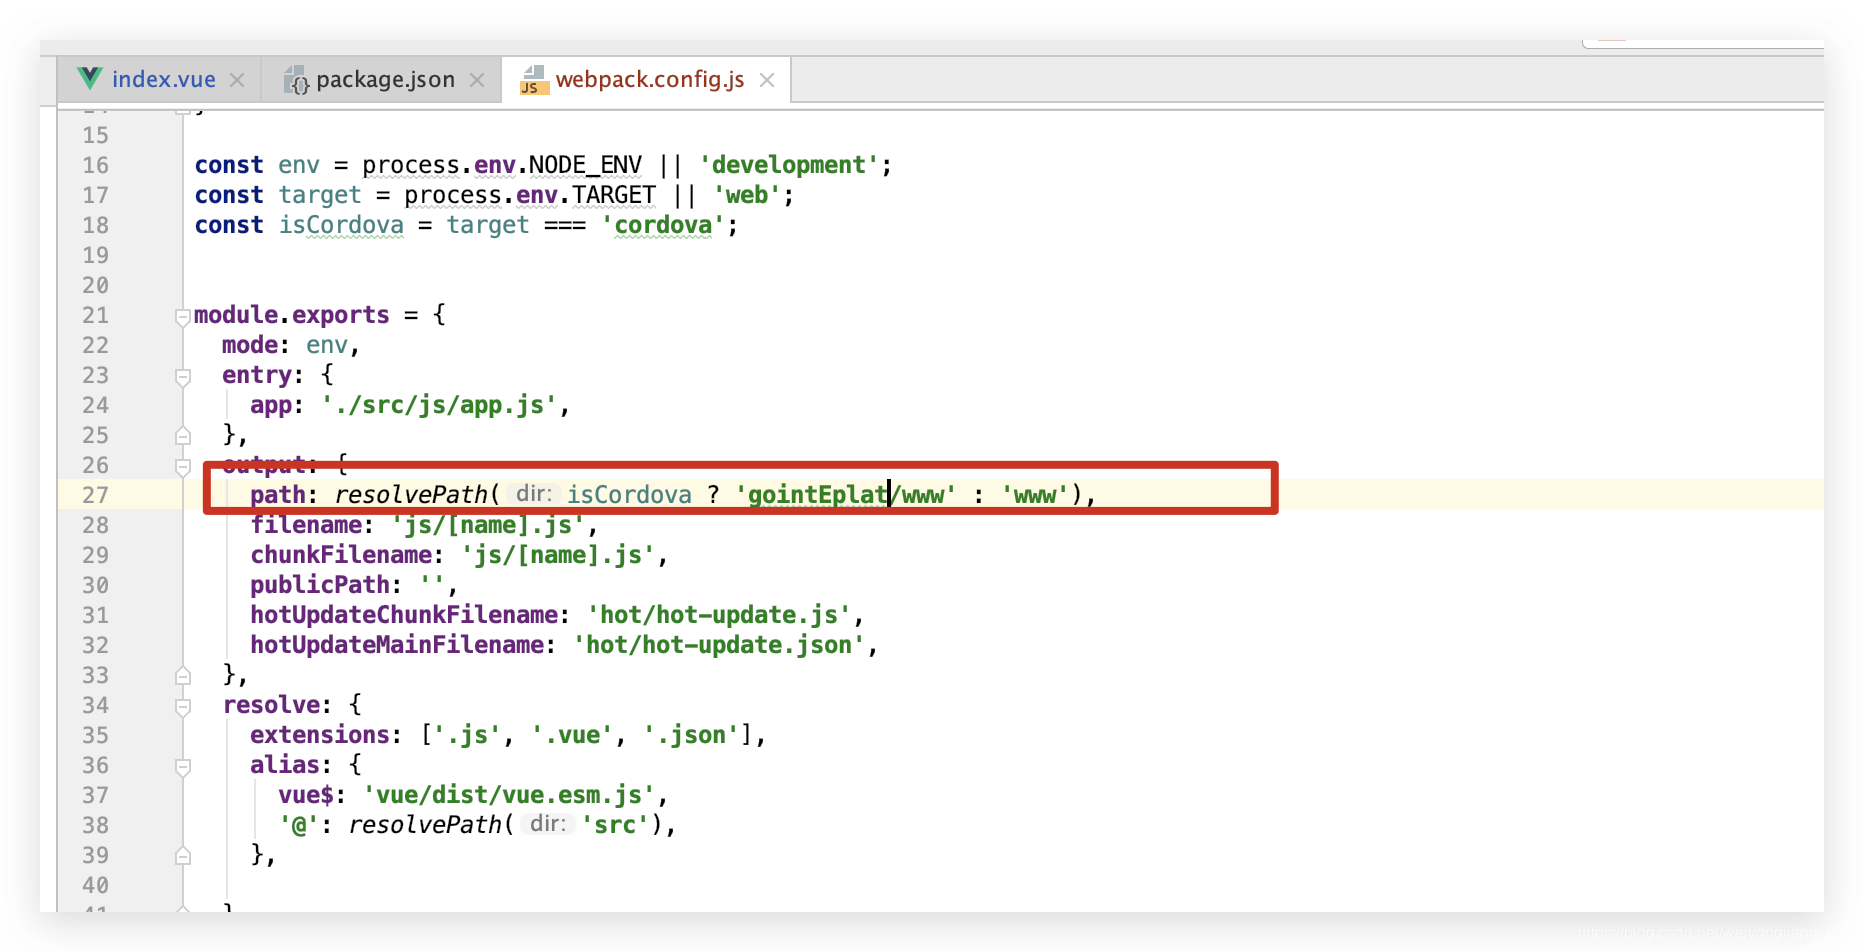
Task: Click the './src/js/app.js' entry path string
Action: pos(439,405)
